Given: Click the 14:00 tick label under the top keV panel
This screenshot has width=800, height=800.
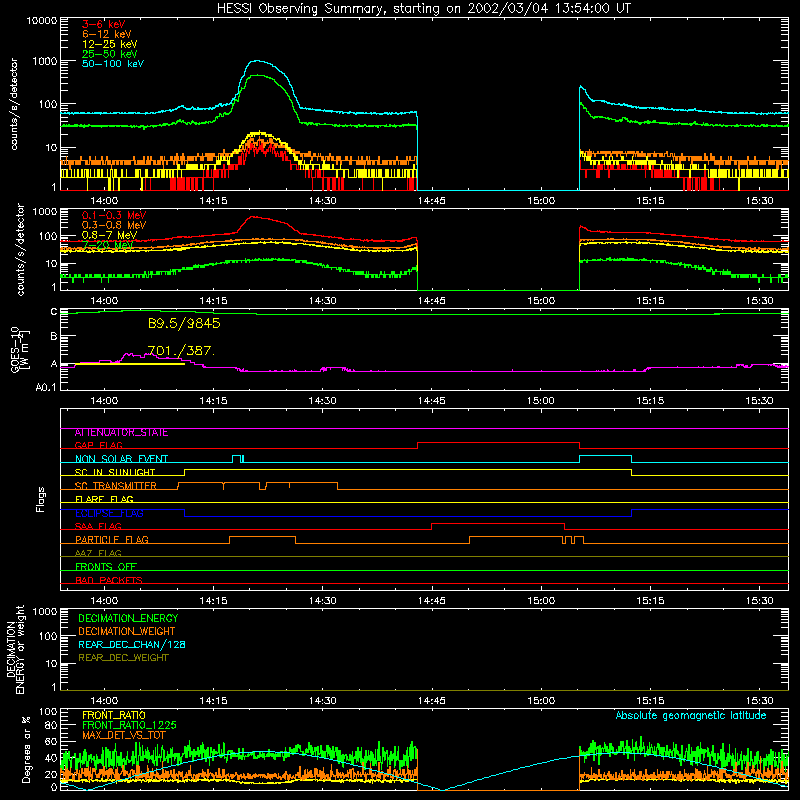Looking at the screenshot, I should [104, 201].
